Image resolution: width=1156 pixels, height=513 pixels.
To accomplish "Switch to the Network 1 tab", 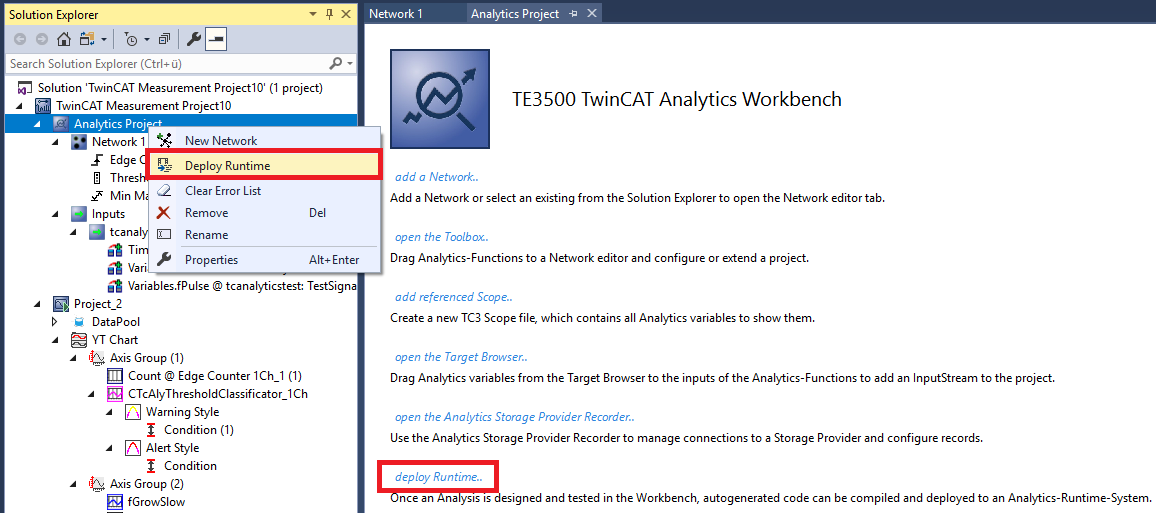I will [396, 14].
